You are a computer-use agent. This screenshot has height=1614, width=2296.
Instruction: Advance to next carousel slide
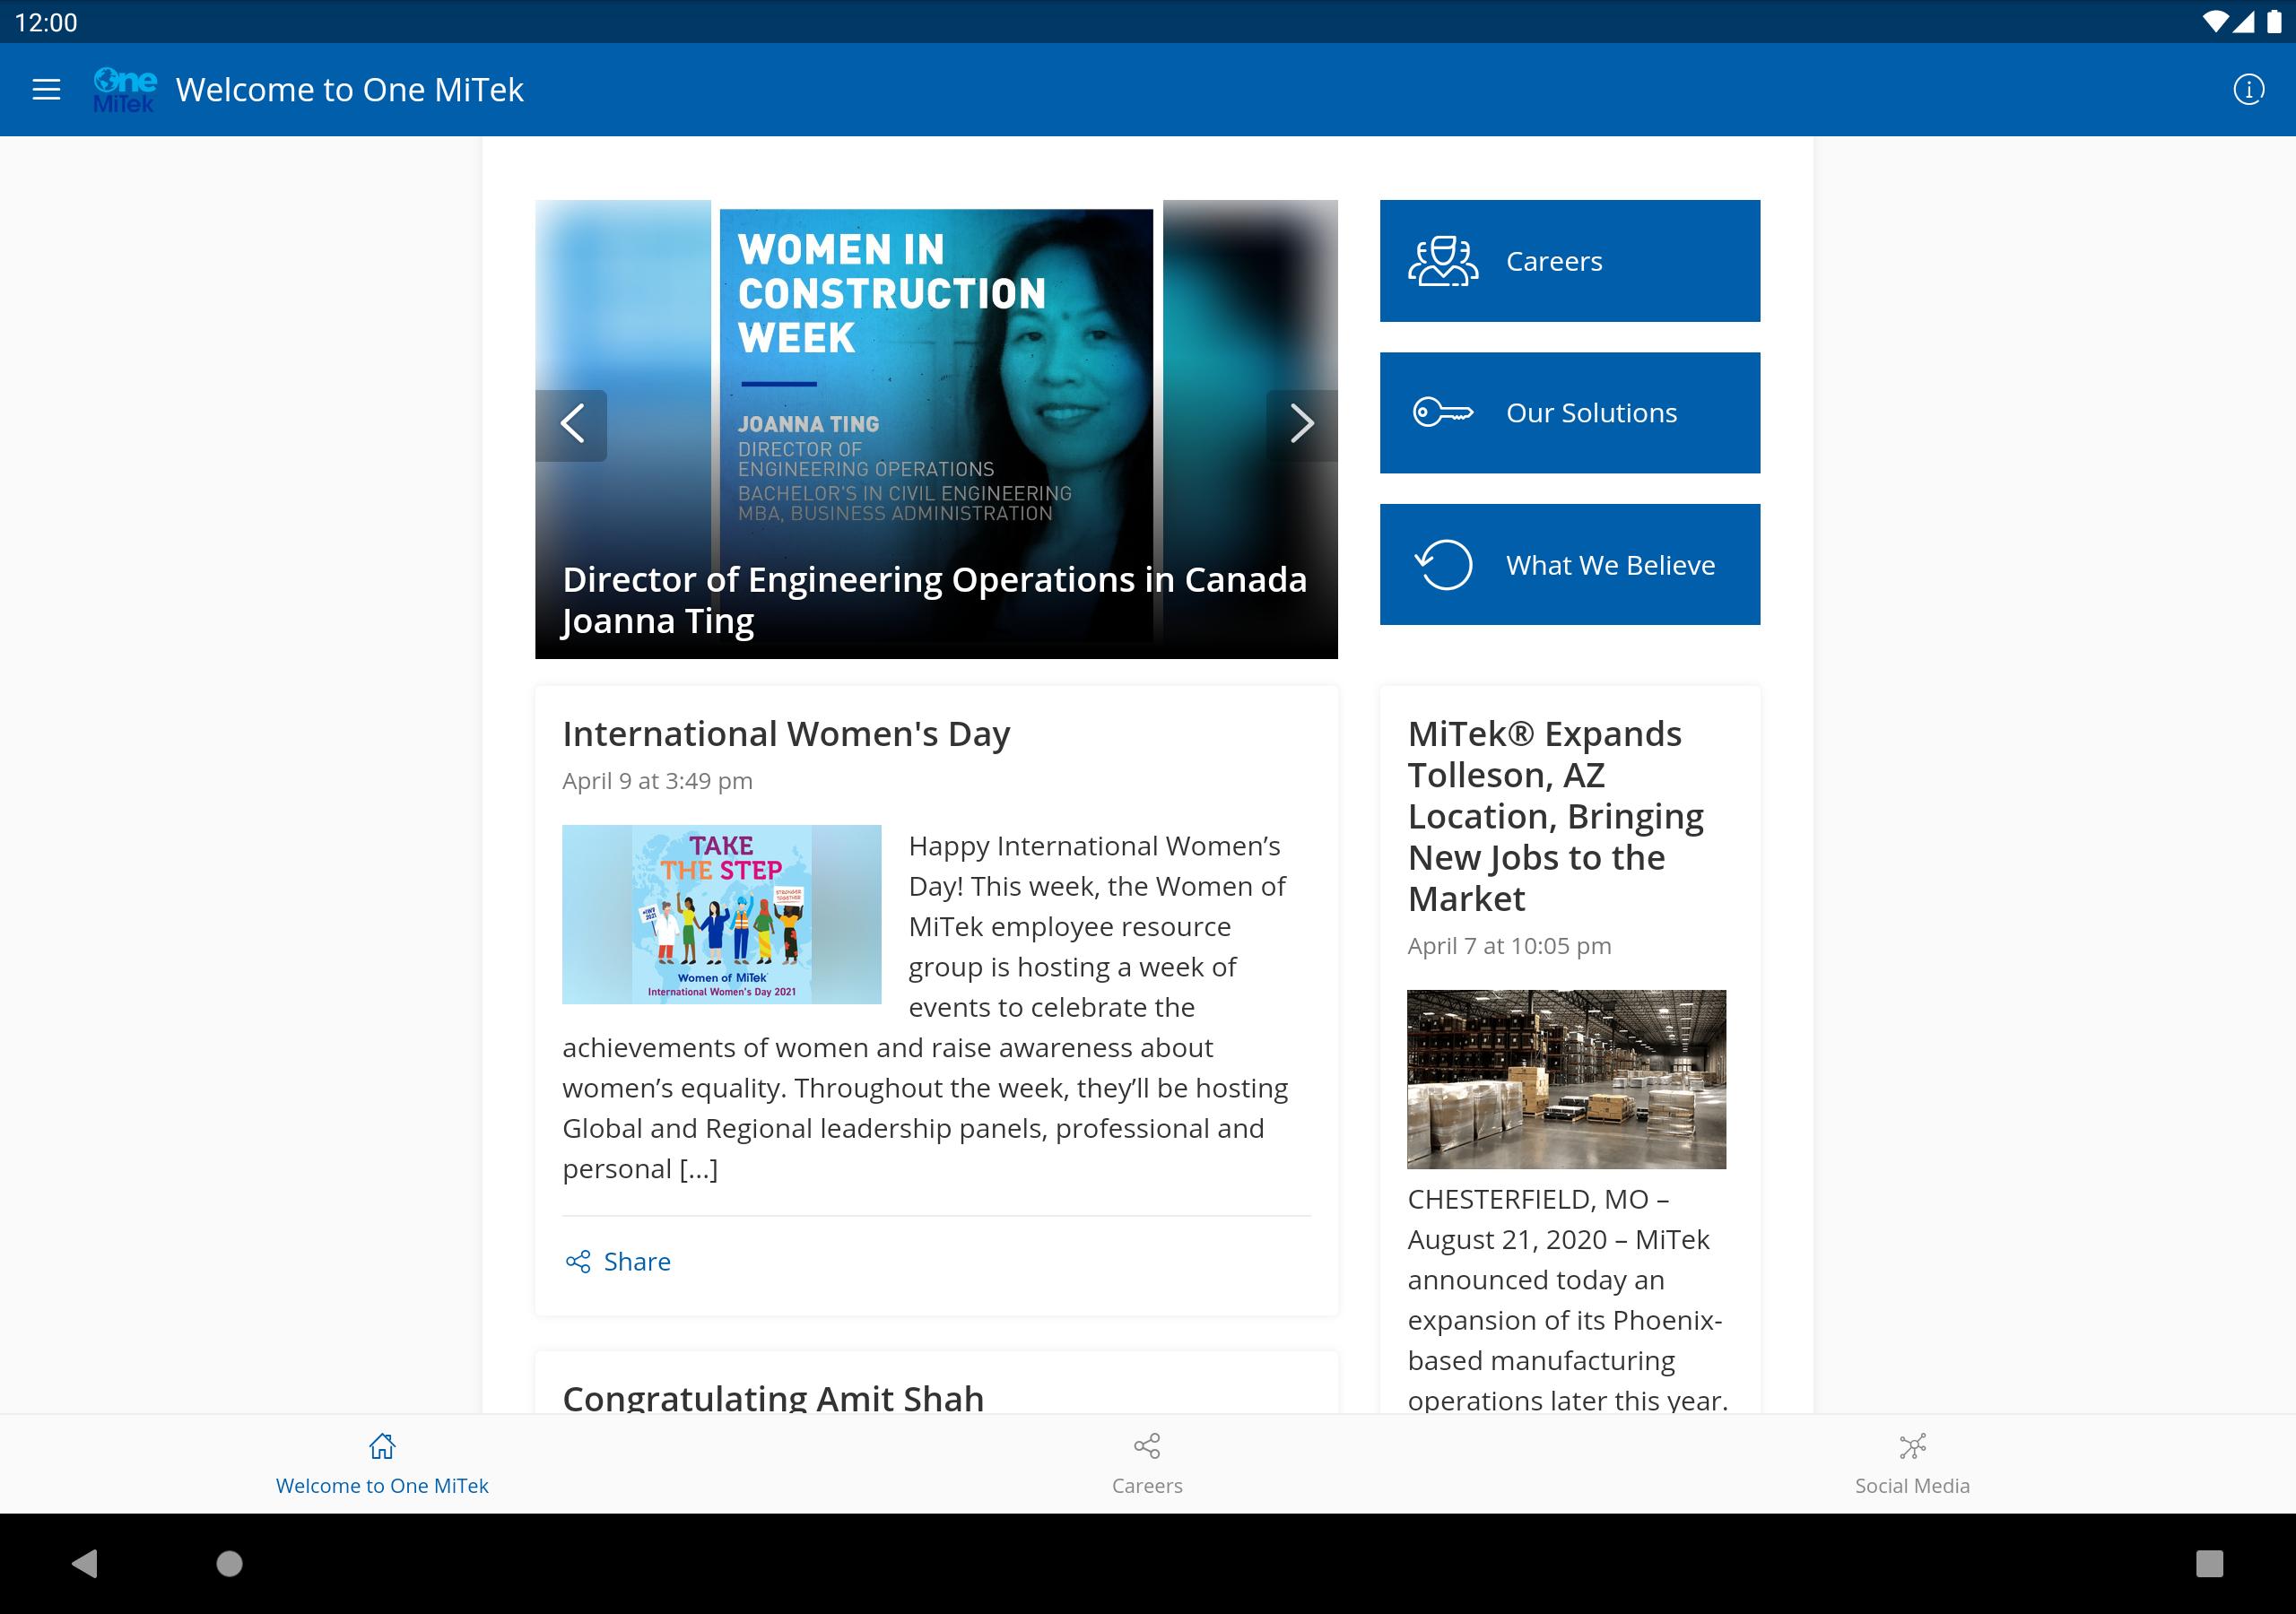(1301, 425)
